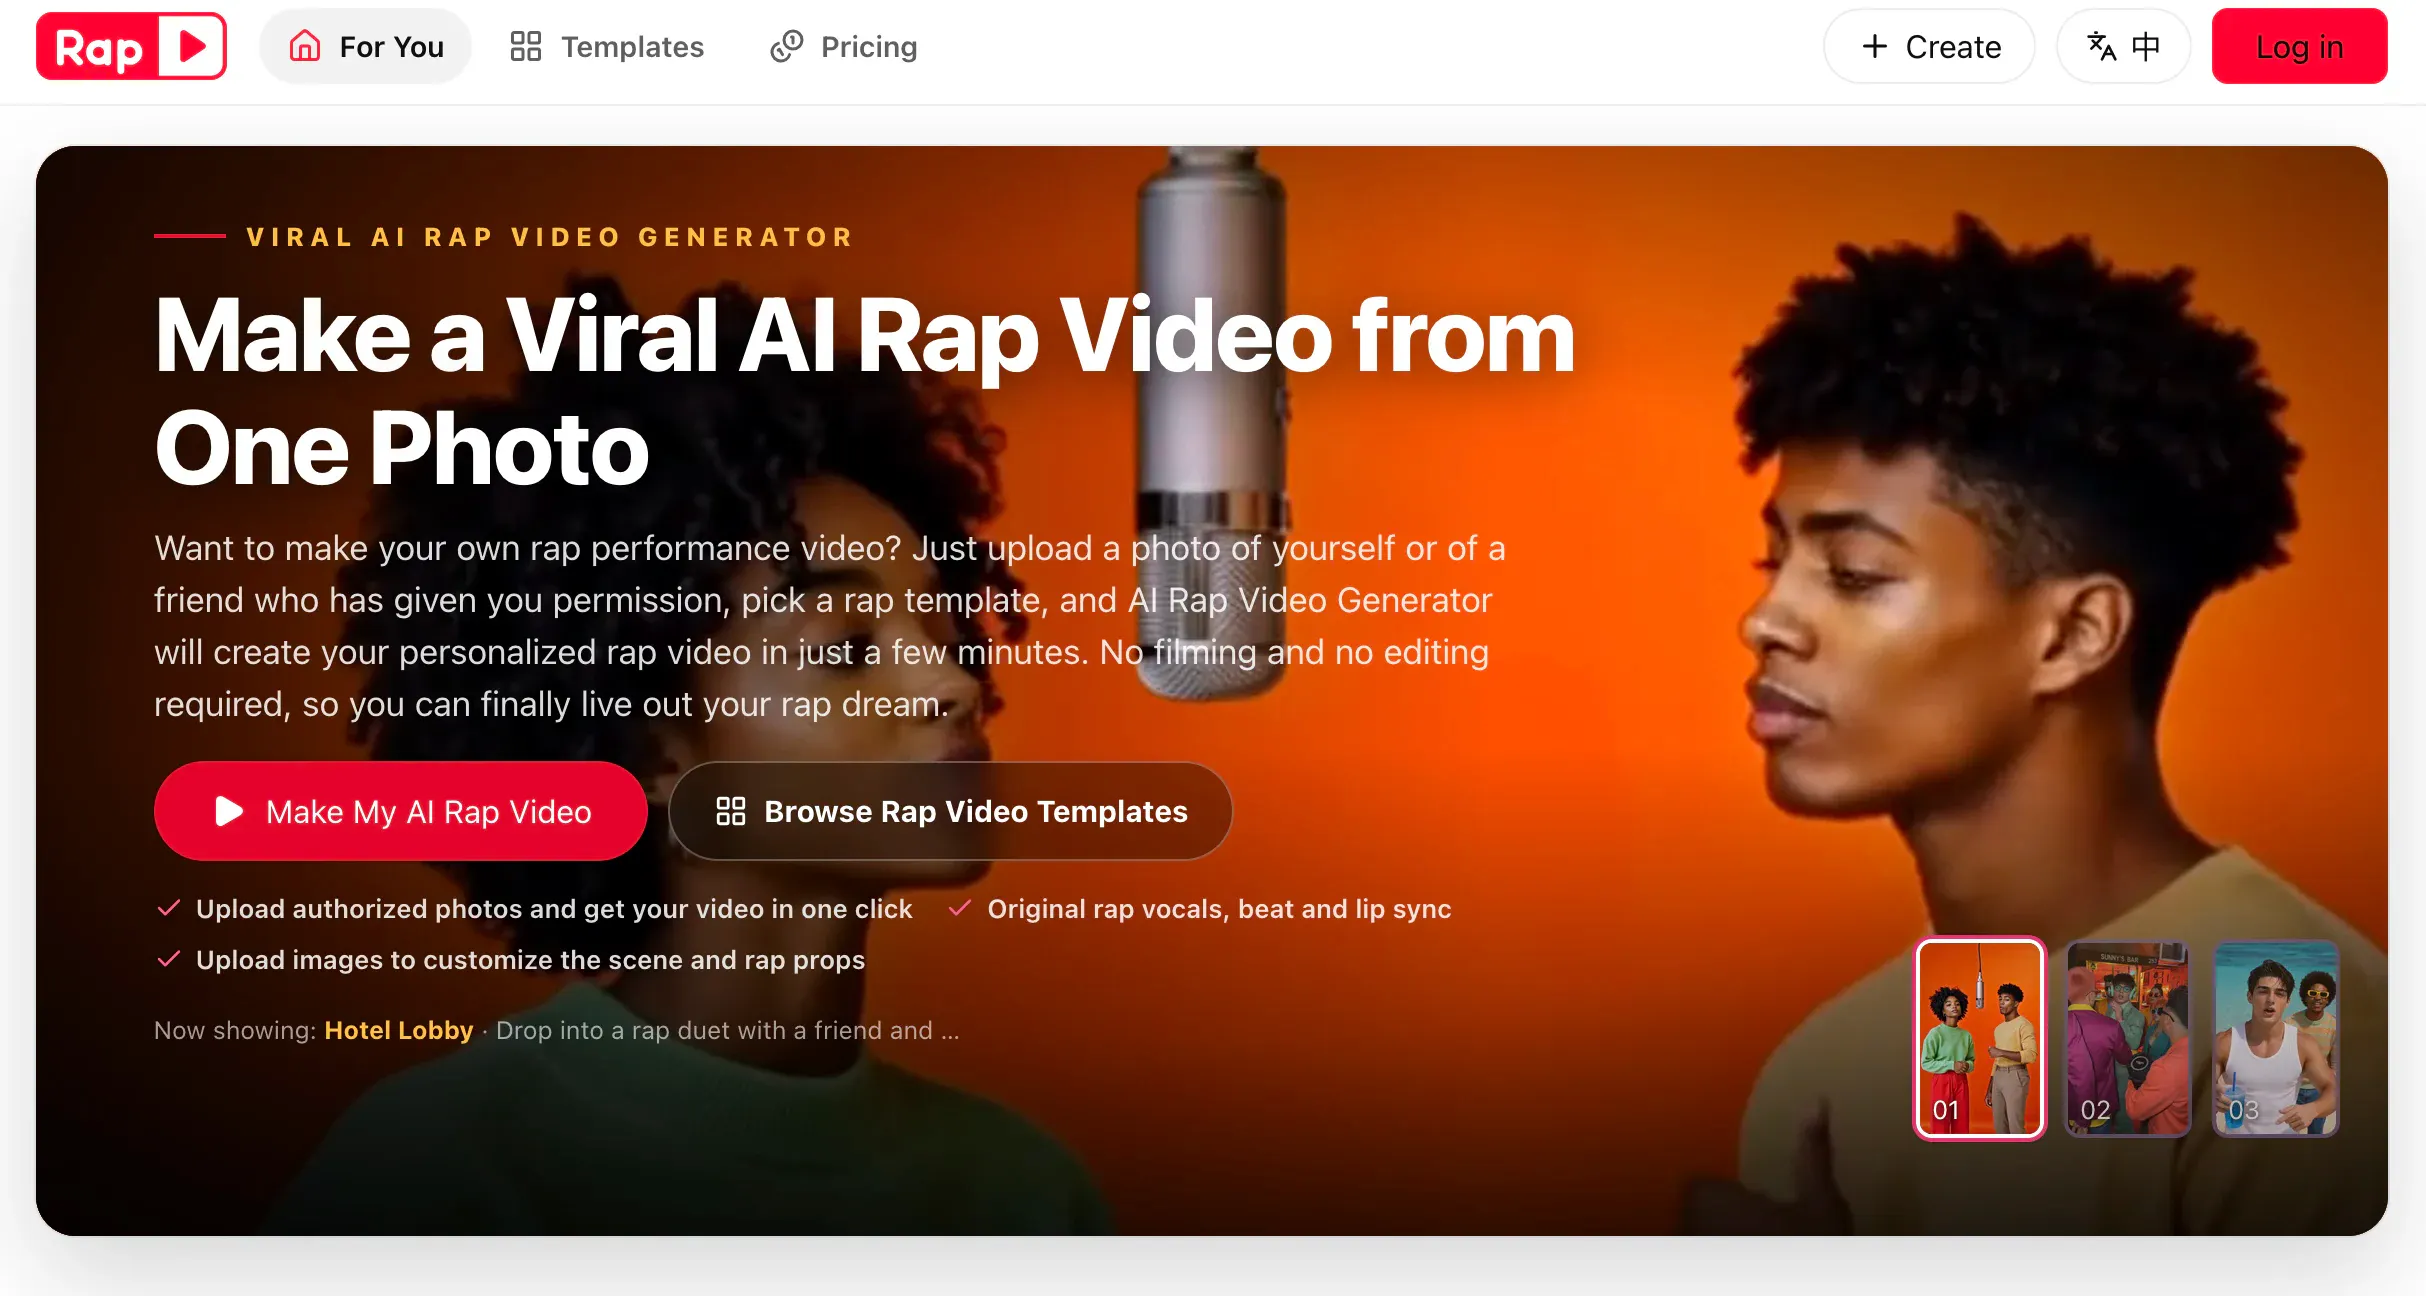
Task: Click the Log in button
Action: click(2300, 46)
